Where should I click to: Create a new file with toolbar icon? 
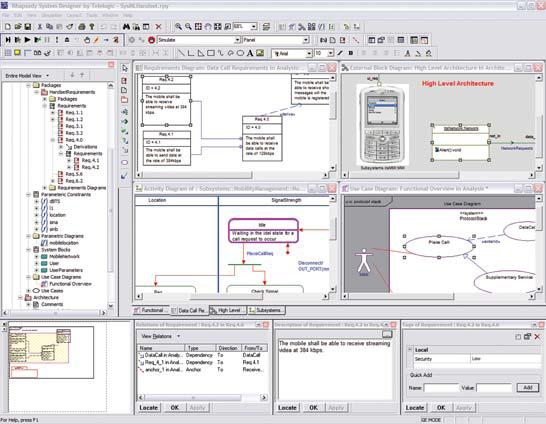8,26
